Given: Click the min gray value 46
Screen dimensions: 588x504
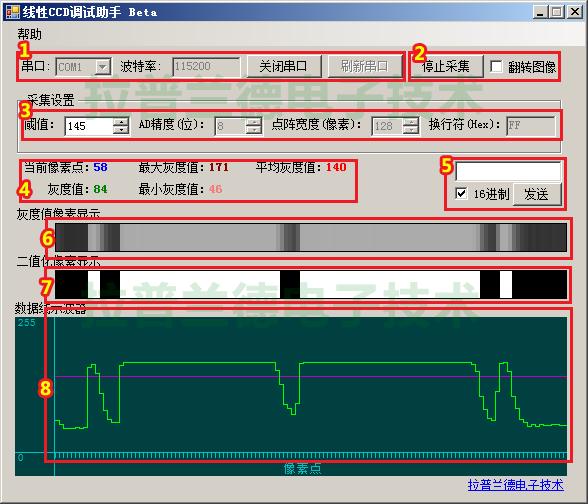Looking at the screenshot, I should pyautogui.click(x=215, y=189).
